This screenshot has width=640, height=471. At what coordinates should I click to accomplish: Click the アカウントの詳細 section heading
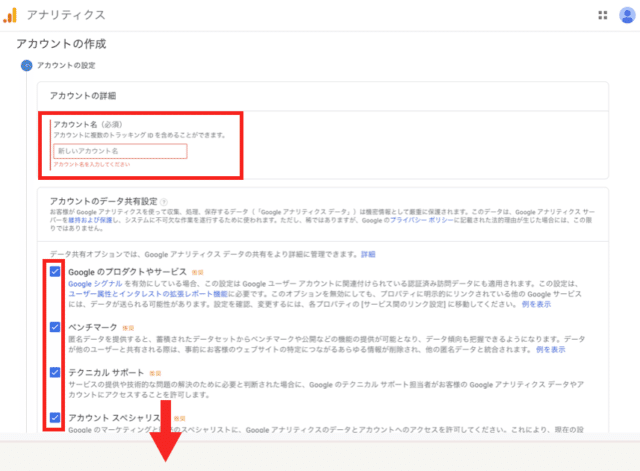tap(83, 96)
